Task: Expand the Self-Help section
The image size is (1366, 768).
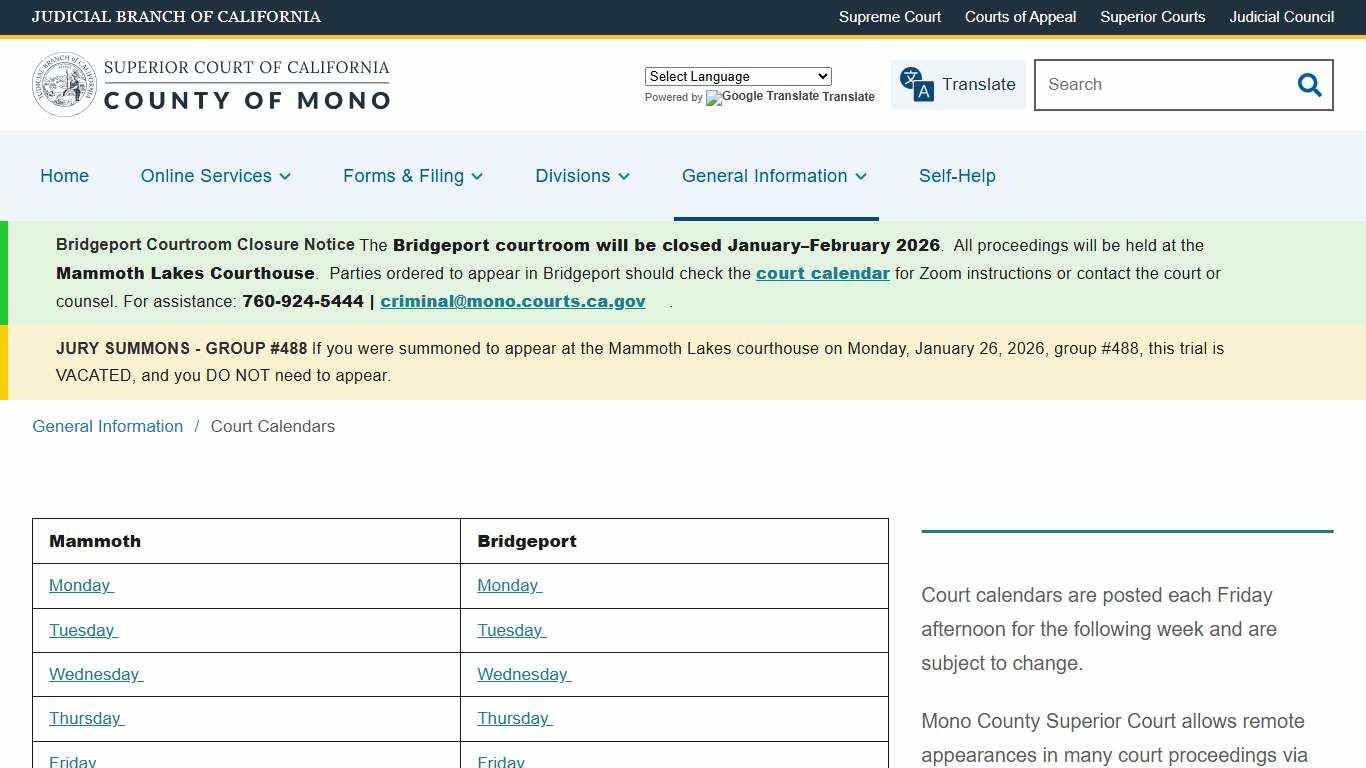Action: point(957,176)
